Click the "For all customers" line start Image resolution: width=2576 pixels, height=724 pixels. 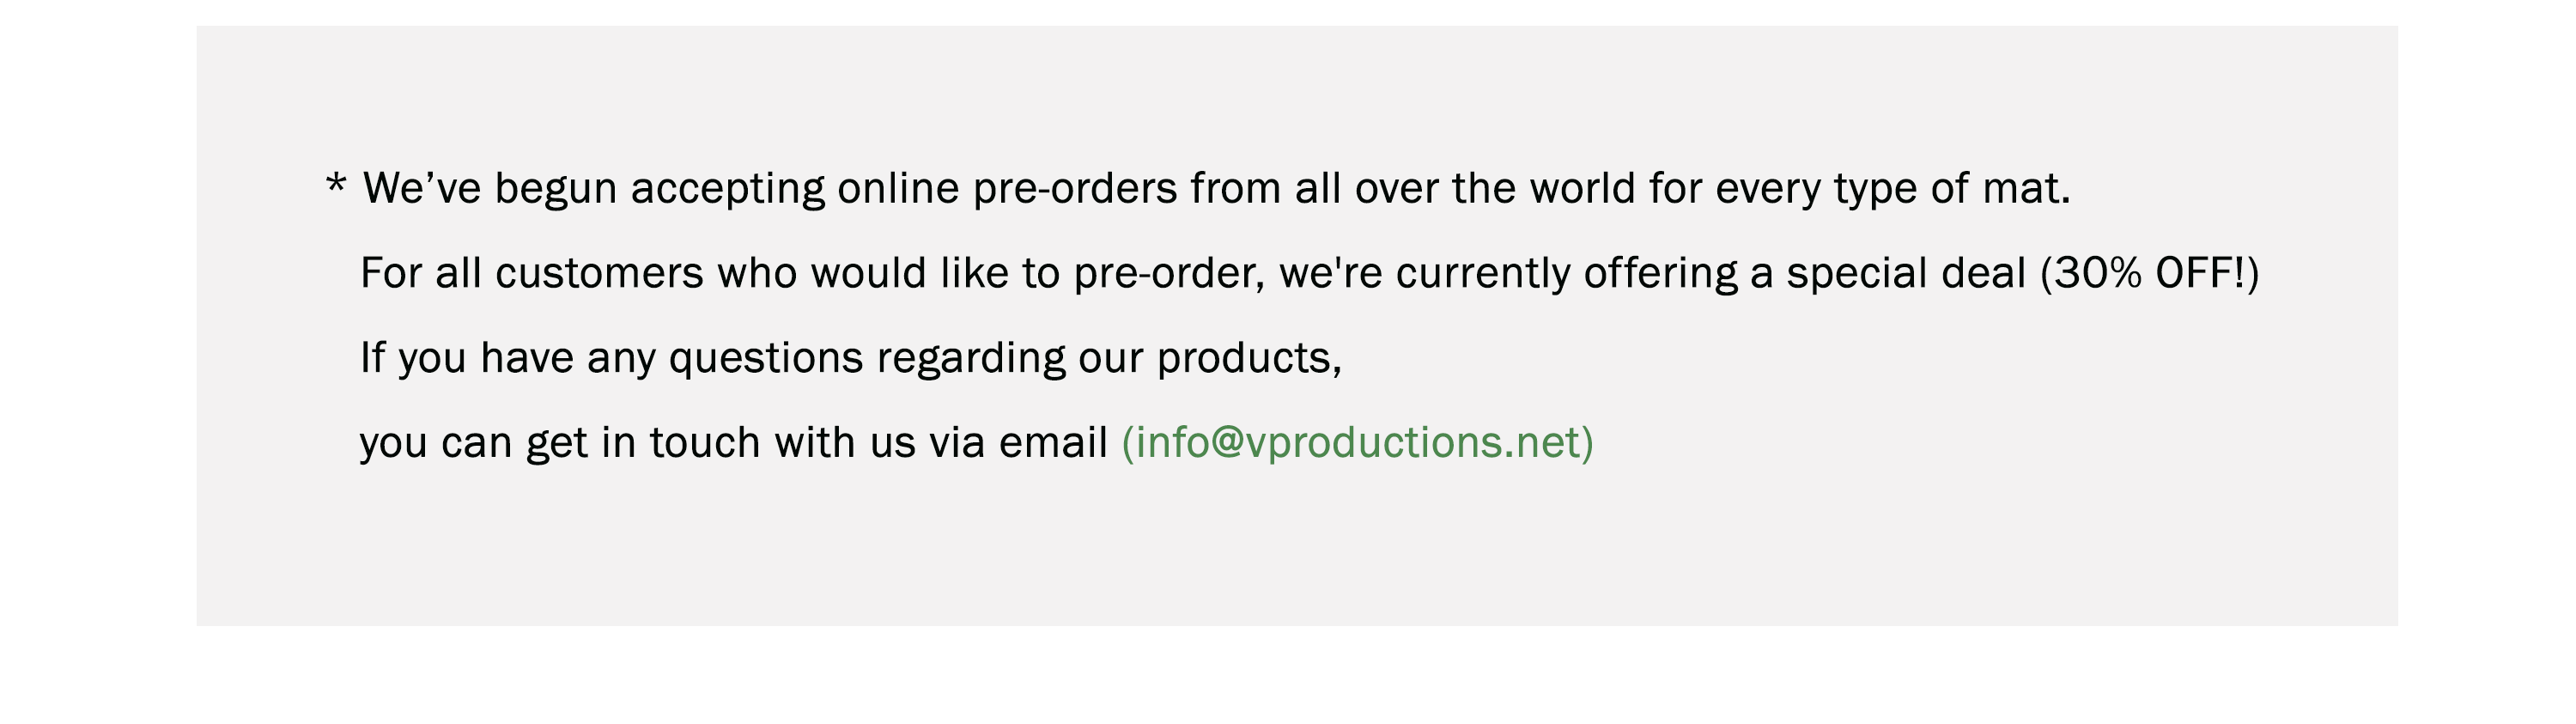pos(532,273)
